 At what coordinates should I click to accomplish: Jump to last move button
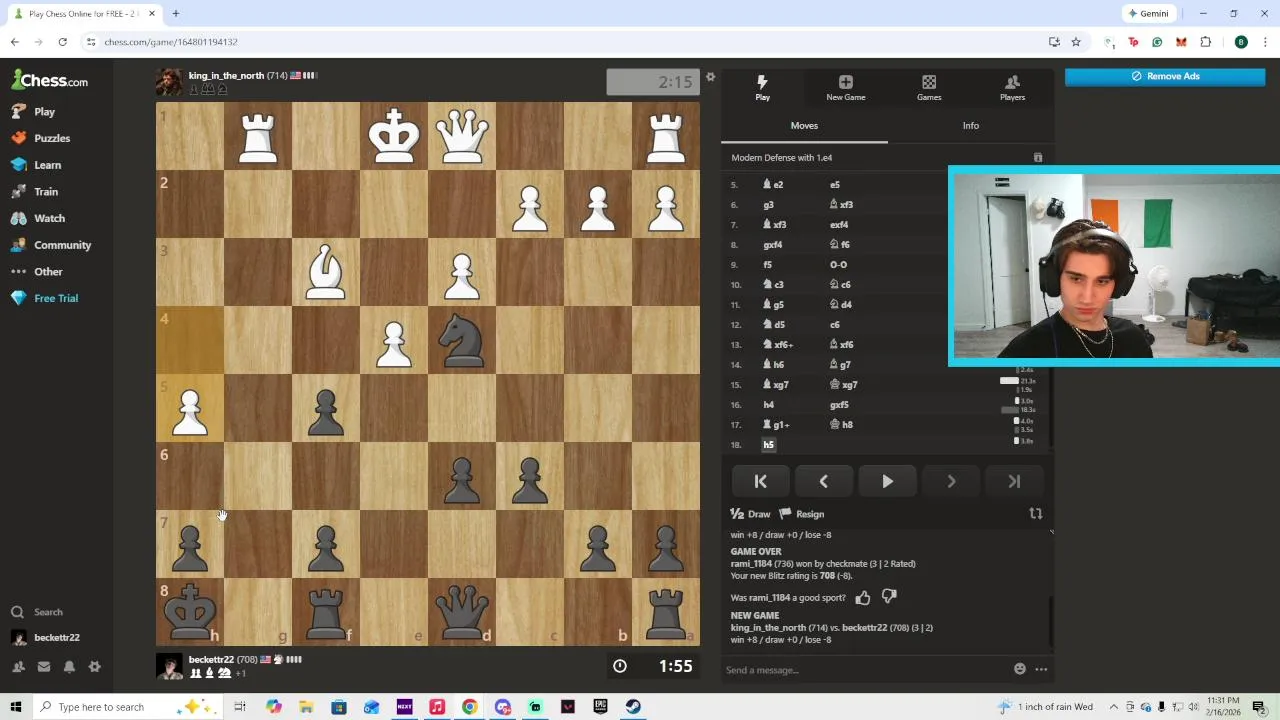(x=1014, y=482)
